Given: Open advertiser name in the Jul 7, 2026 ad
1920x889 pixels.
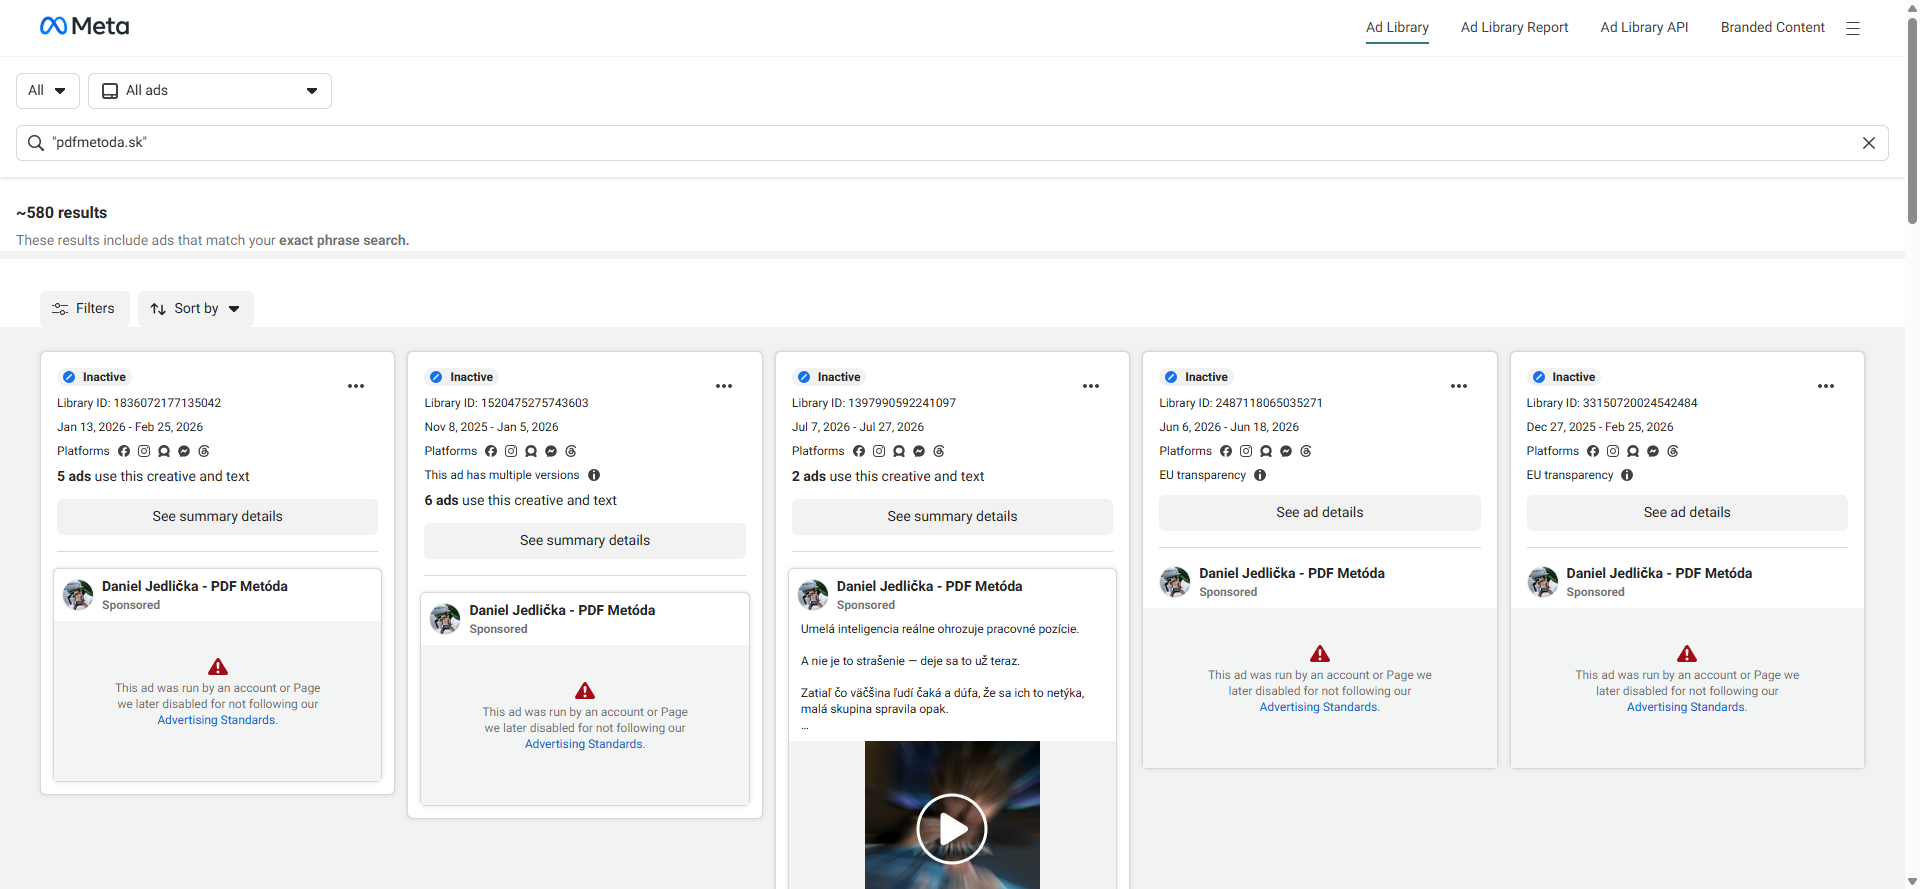Looking at the screenshot, I should [x=929, y=587].
